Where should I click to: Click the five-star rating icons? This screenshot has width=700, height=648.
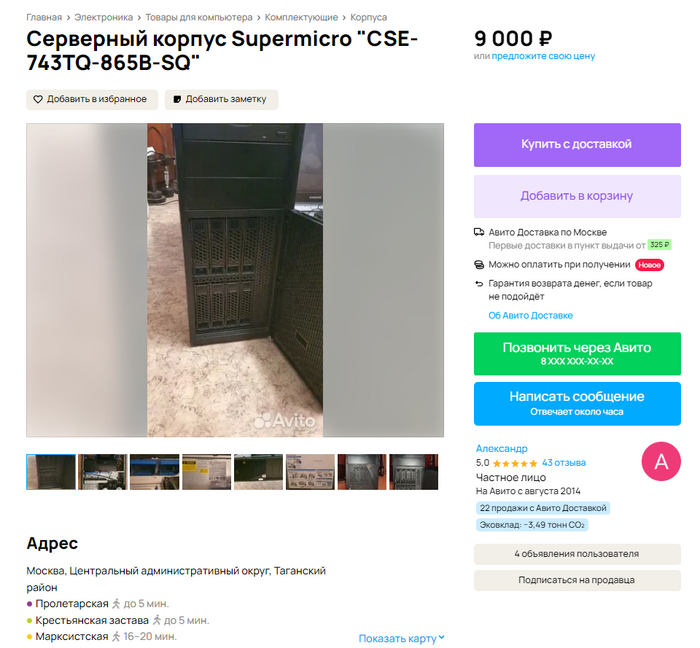[x=515, y=463]
